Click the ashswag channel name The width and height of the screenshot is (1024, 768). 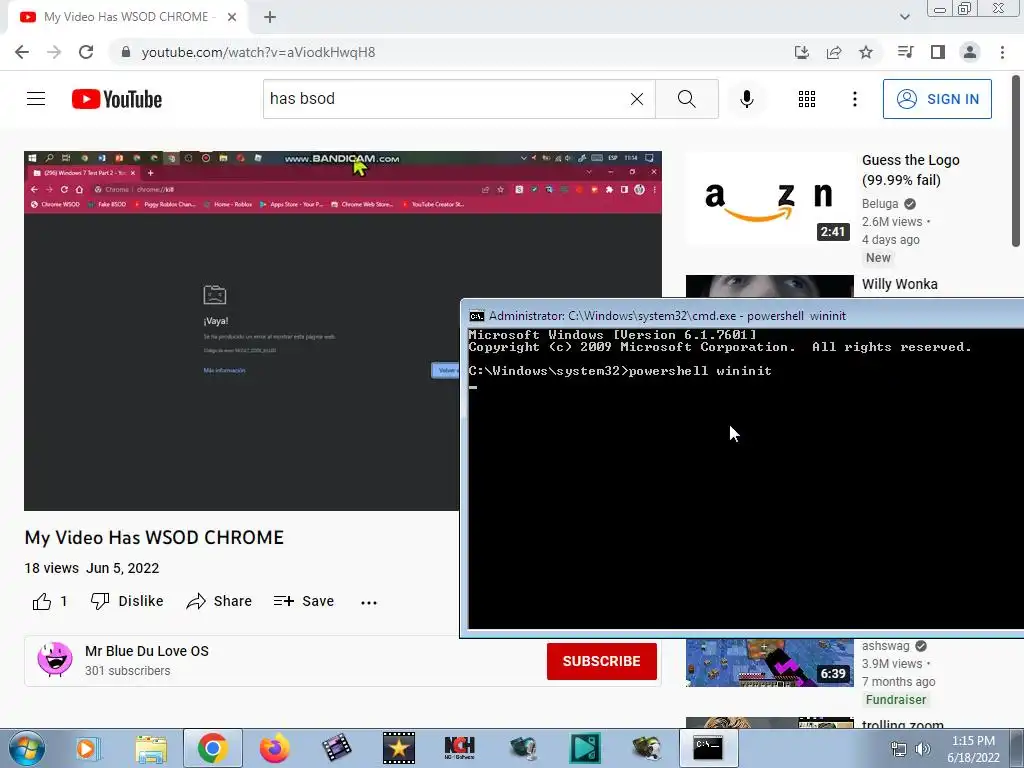click(886, 646)
